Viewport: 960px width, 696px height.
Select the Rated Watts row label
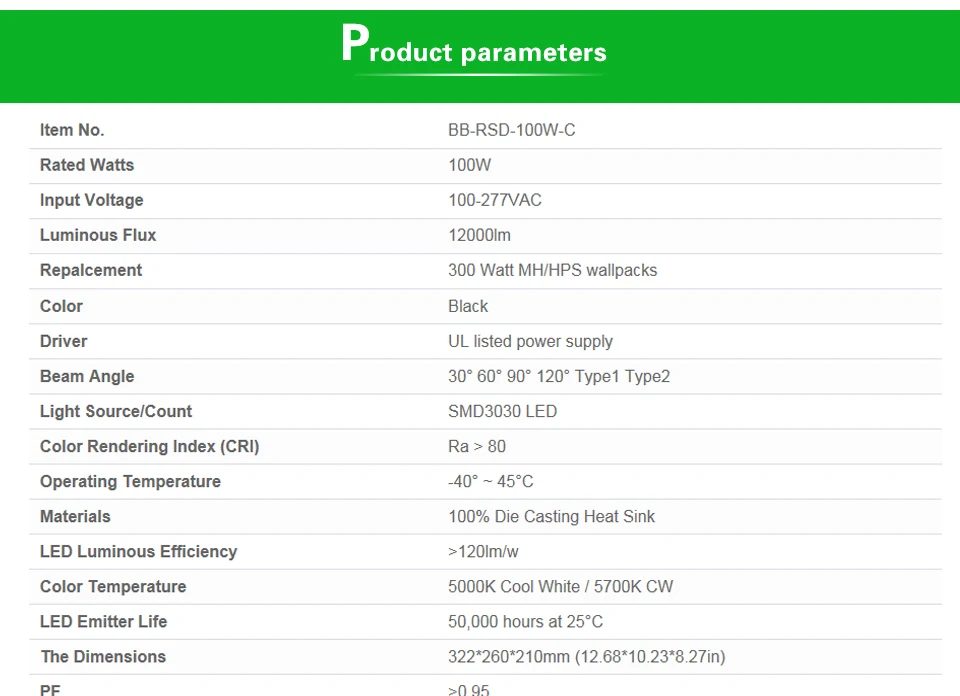click(x=87, y=165)
